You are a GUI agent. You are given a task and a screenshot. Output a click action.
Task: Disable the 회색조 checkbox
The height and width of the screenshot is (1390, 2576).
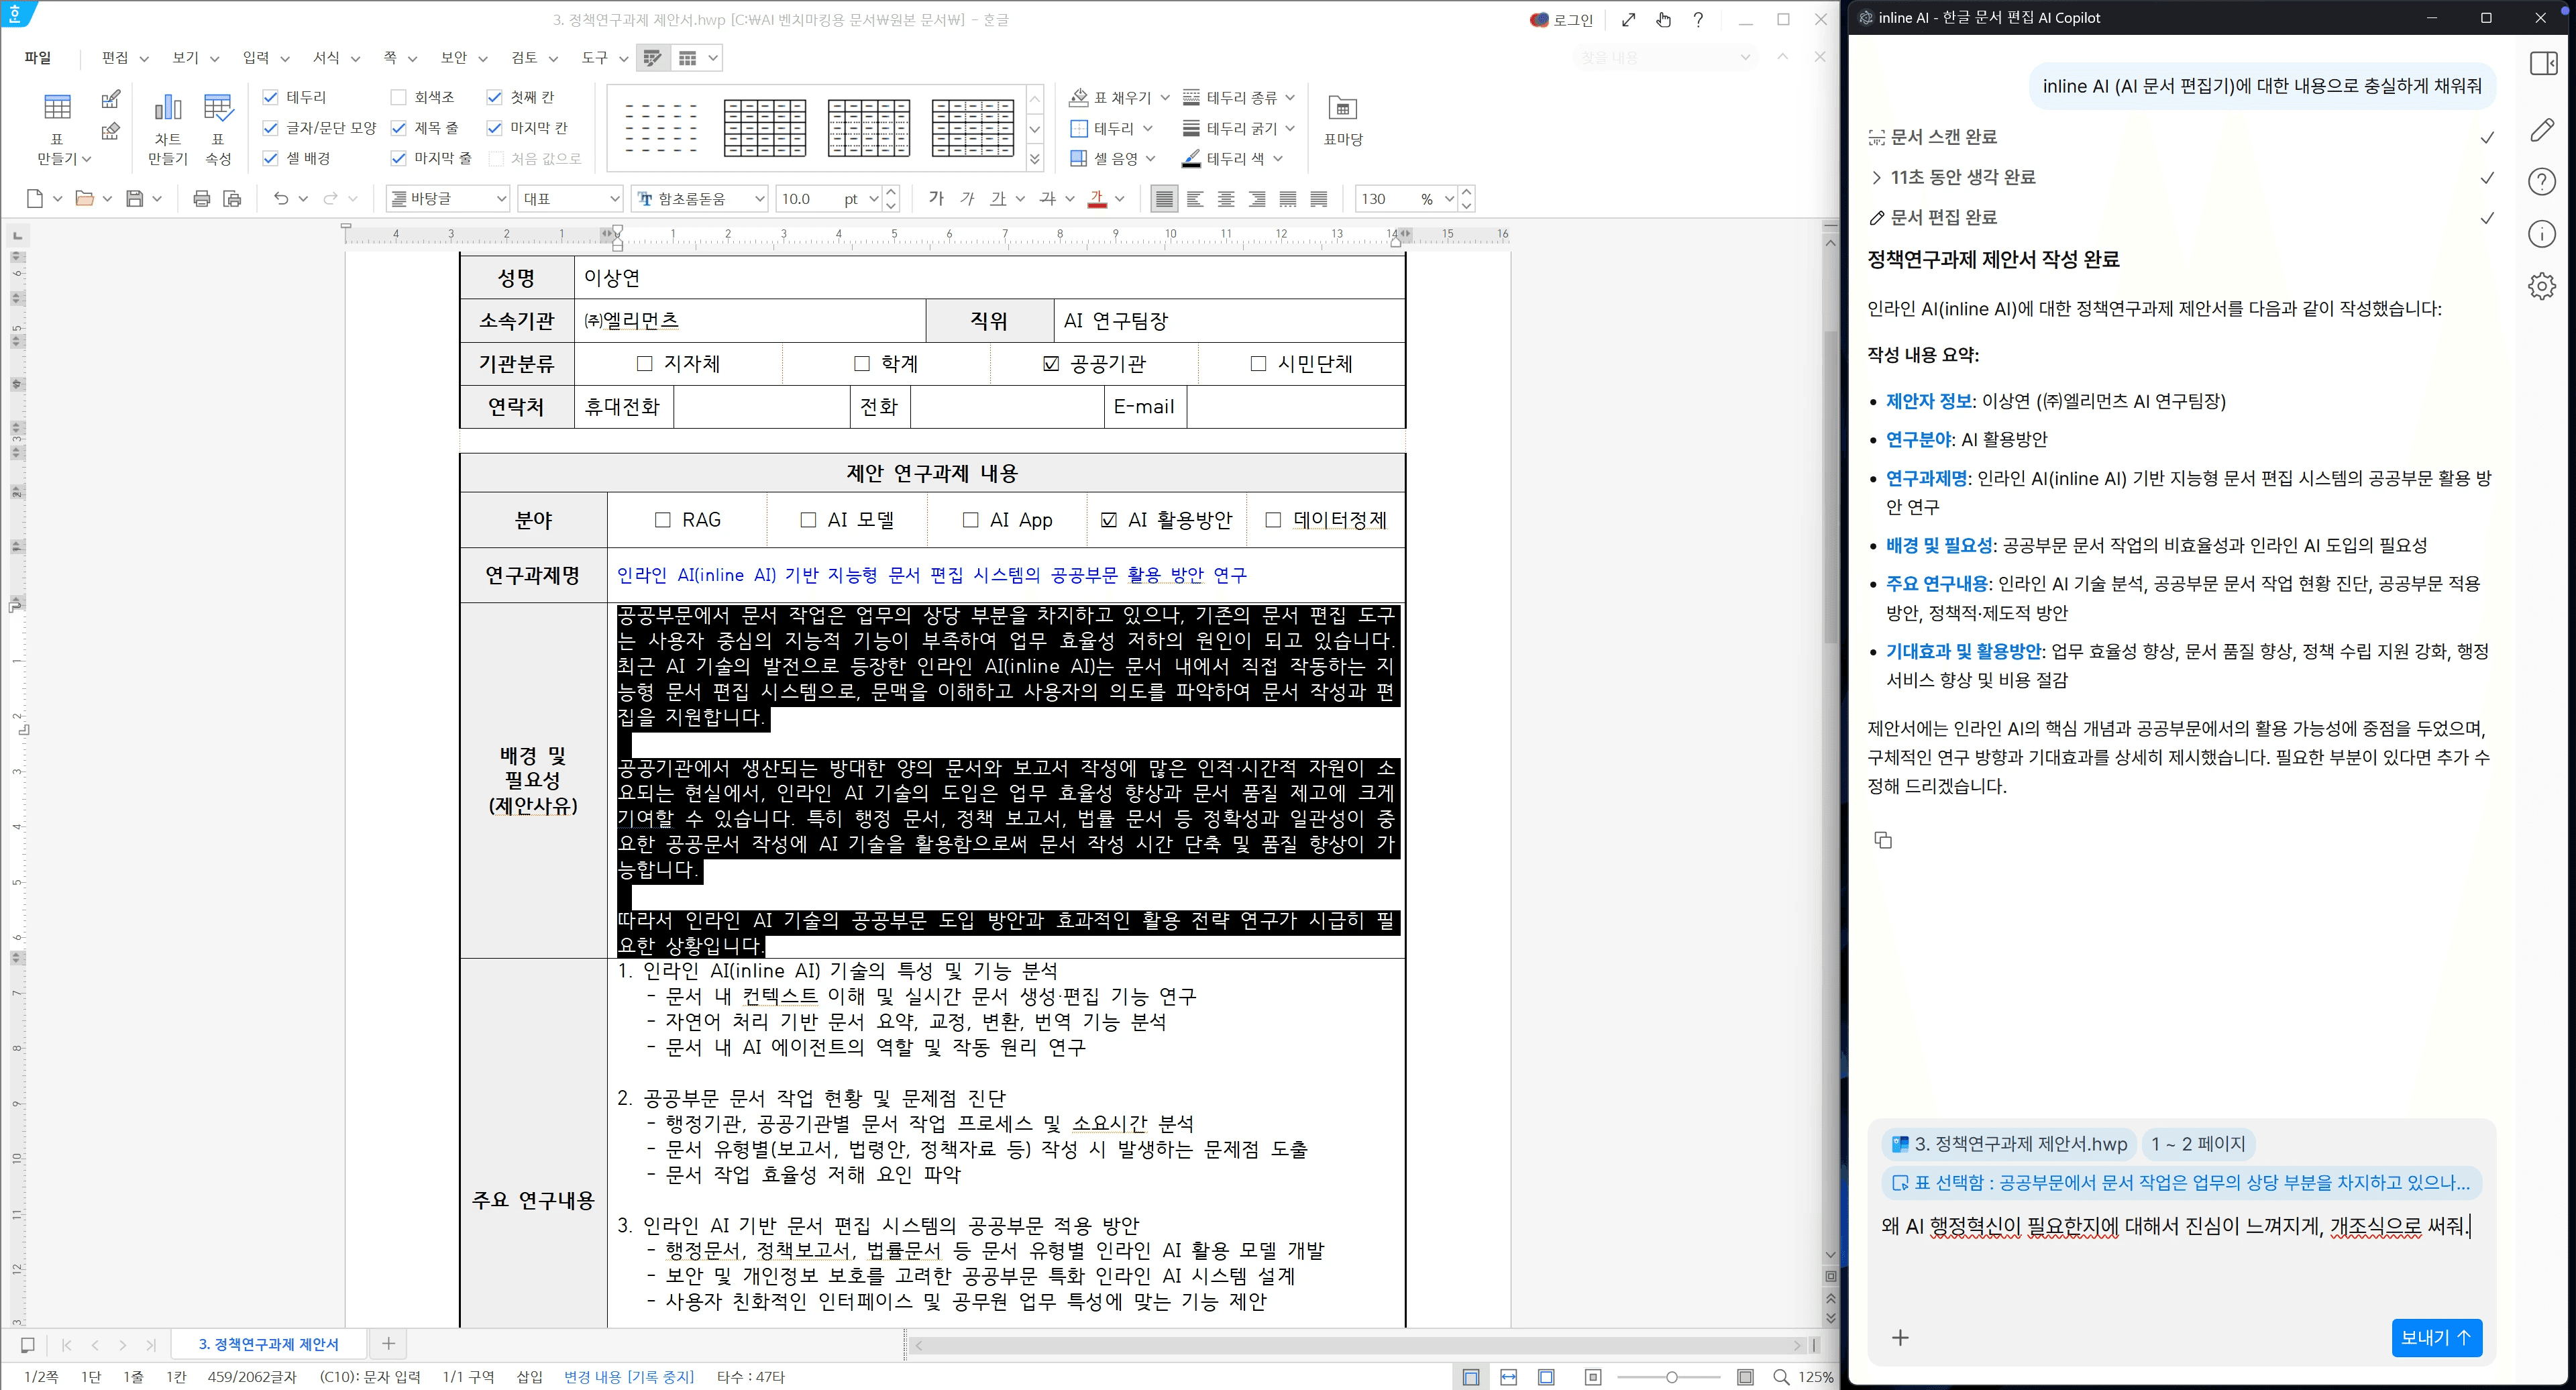click(x=399, y=97)
